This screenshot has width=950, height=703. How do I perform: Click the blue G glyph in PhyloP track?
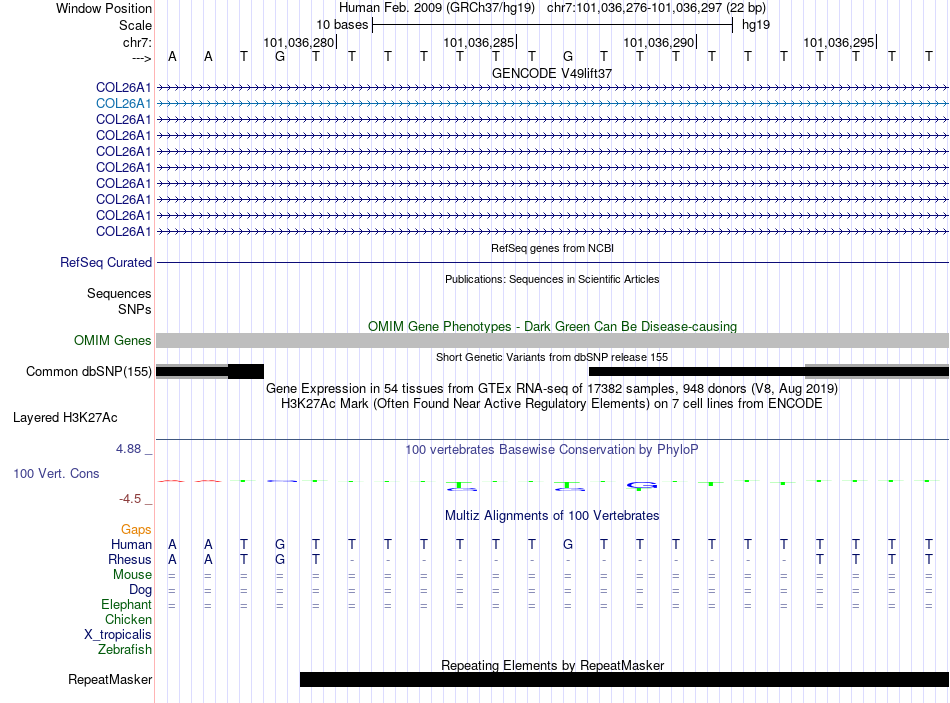click(642, 485)
